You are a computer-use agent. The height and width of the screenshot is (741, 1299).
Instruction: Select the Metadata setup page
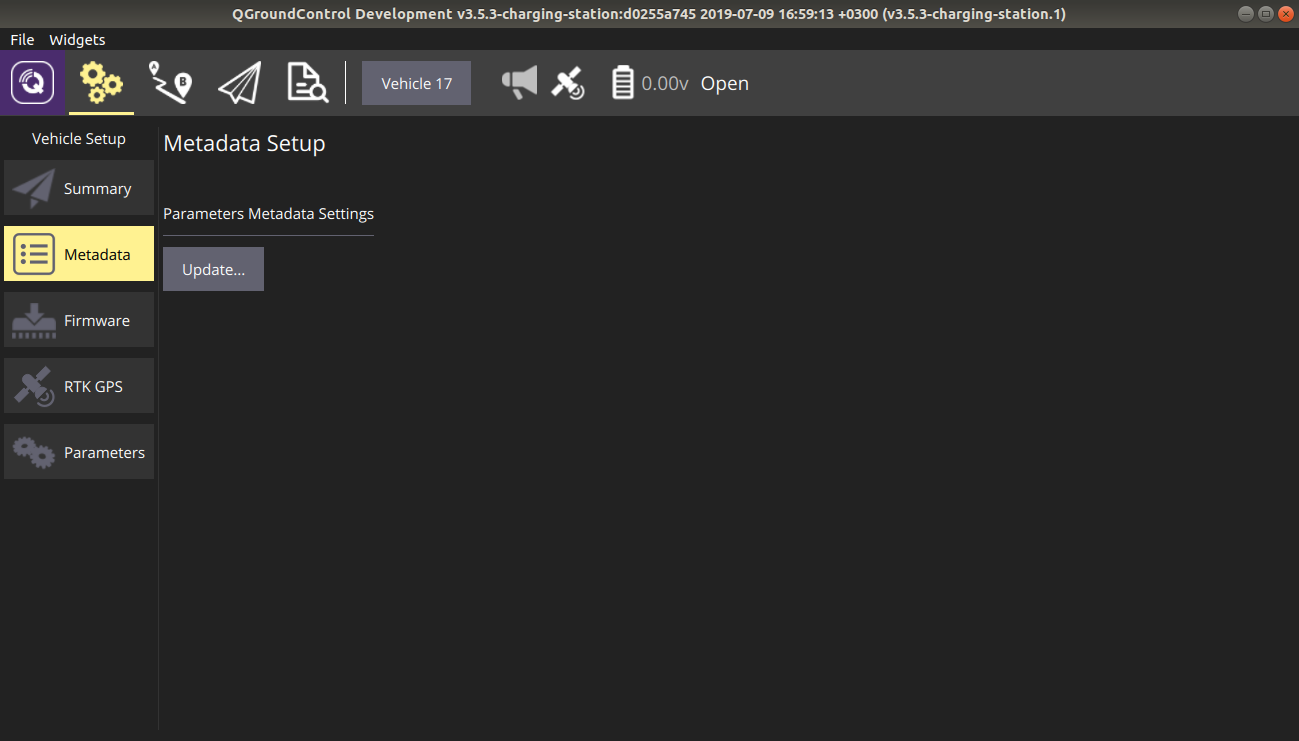(x=79, y=254)
